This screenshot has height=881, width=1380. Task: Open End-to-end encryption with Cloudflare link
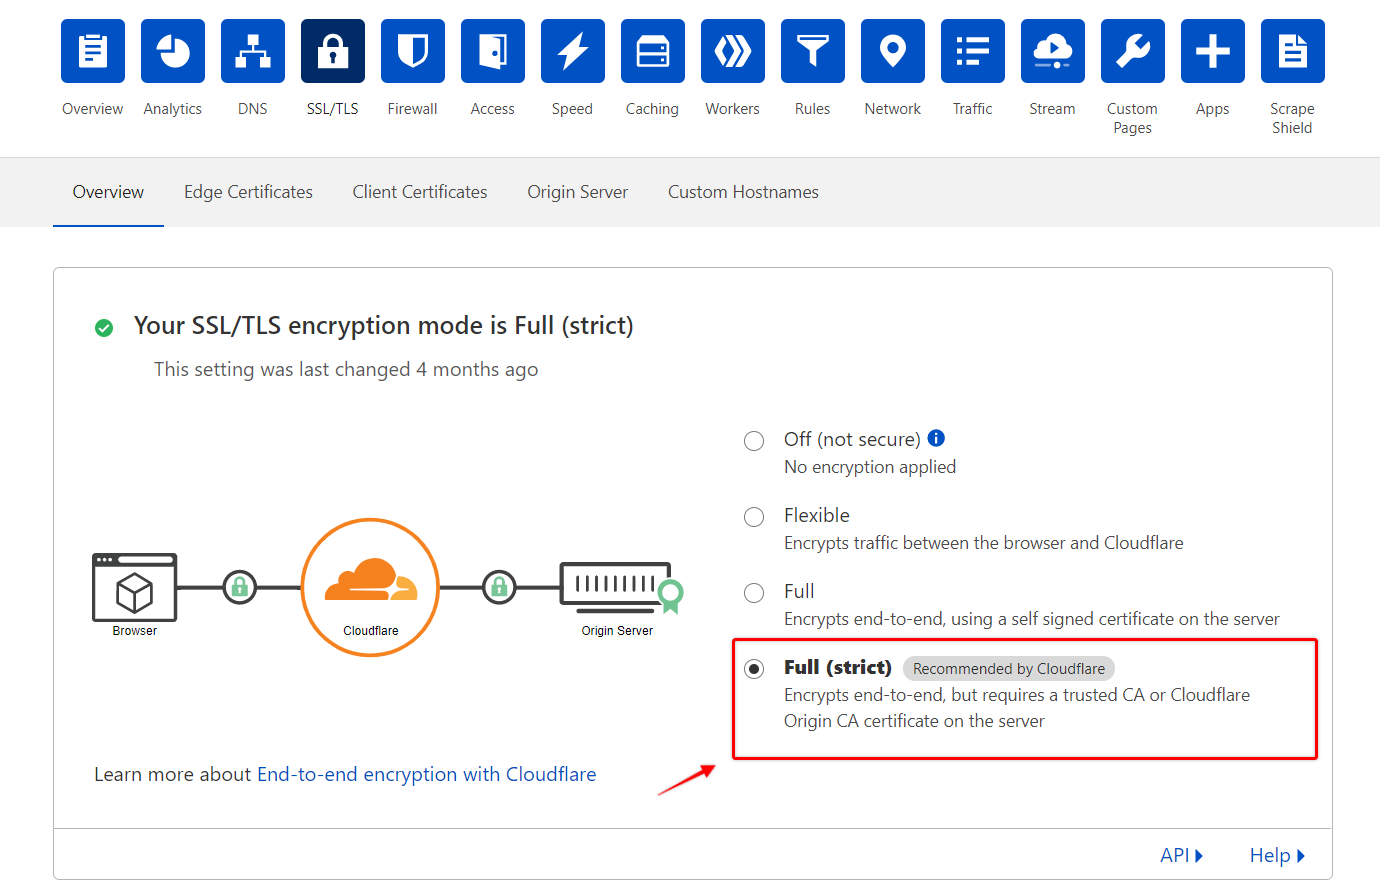[x=427, y=774]
